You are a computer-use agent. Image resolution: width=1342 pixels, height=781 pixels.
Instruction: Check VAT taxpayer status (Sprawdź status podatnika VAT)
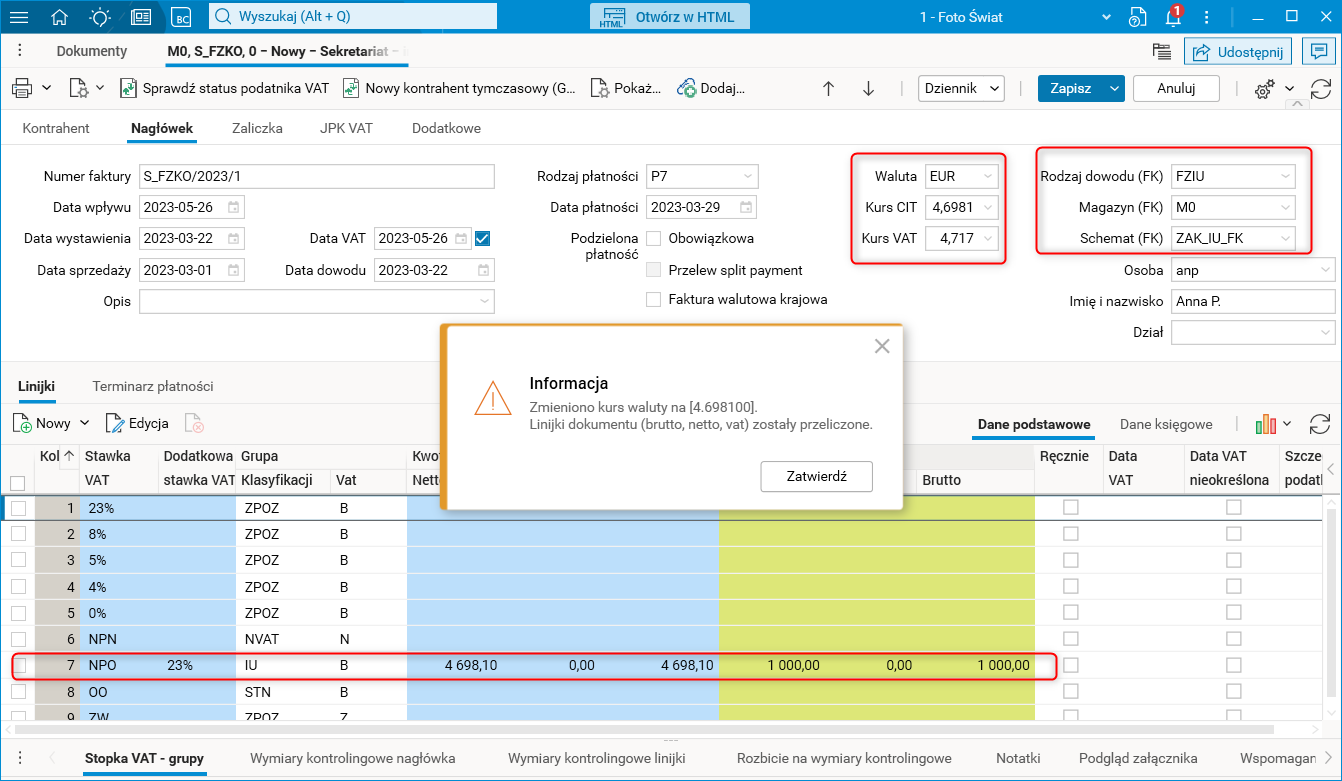pos(224,88)
